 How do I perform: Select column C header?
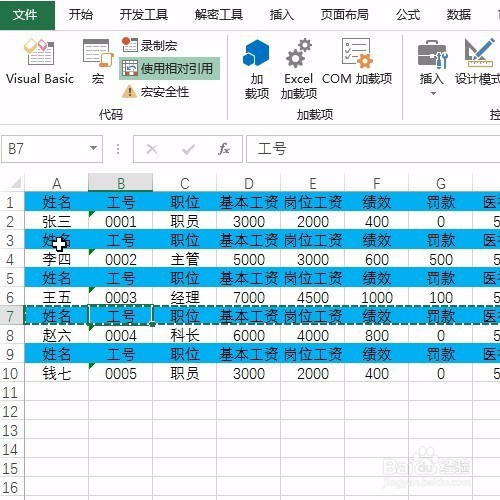click(x=185, y=183)
